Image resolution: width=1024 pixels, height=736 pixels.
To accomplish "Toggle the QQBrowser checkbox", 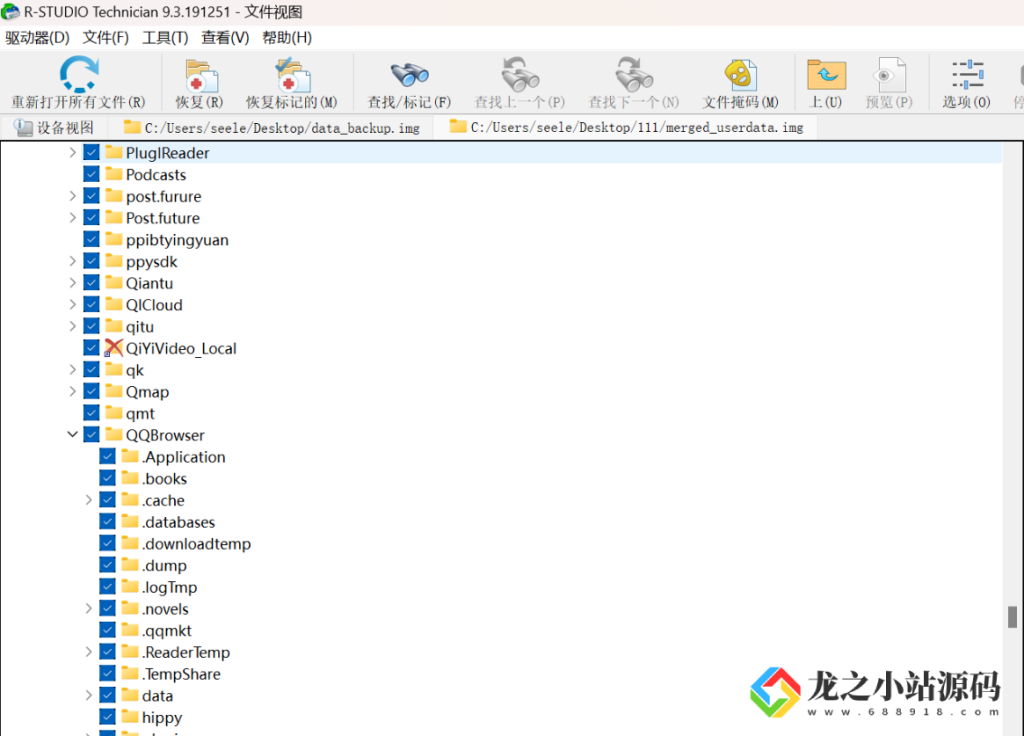I will point(91,434).
